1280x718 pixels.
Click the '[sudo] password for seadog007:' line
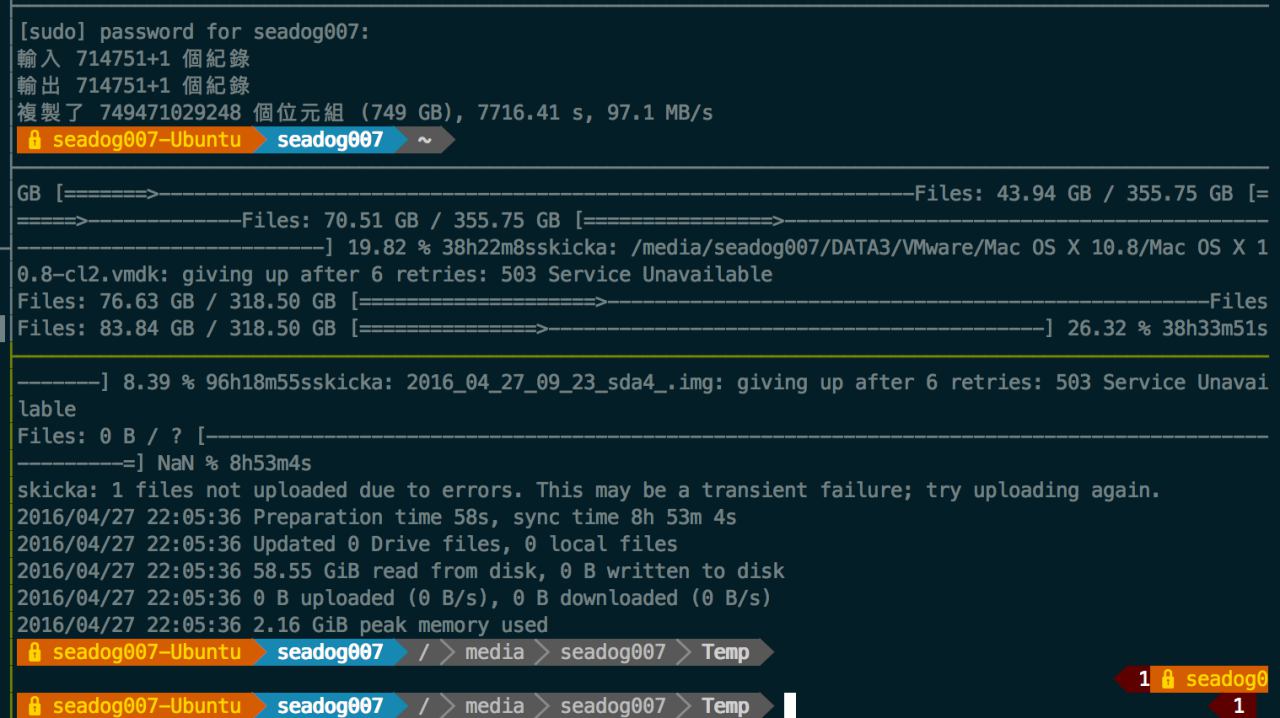click(194, 32)
